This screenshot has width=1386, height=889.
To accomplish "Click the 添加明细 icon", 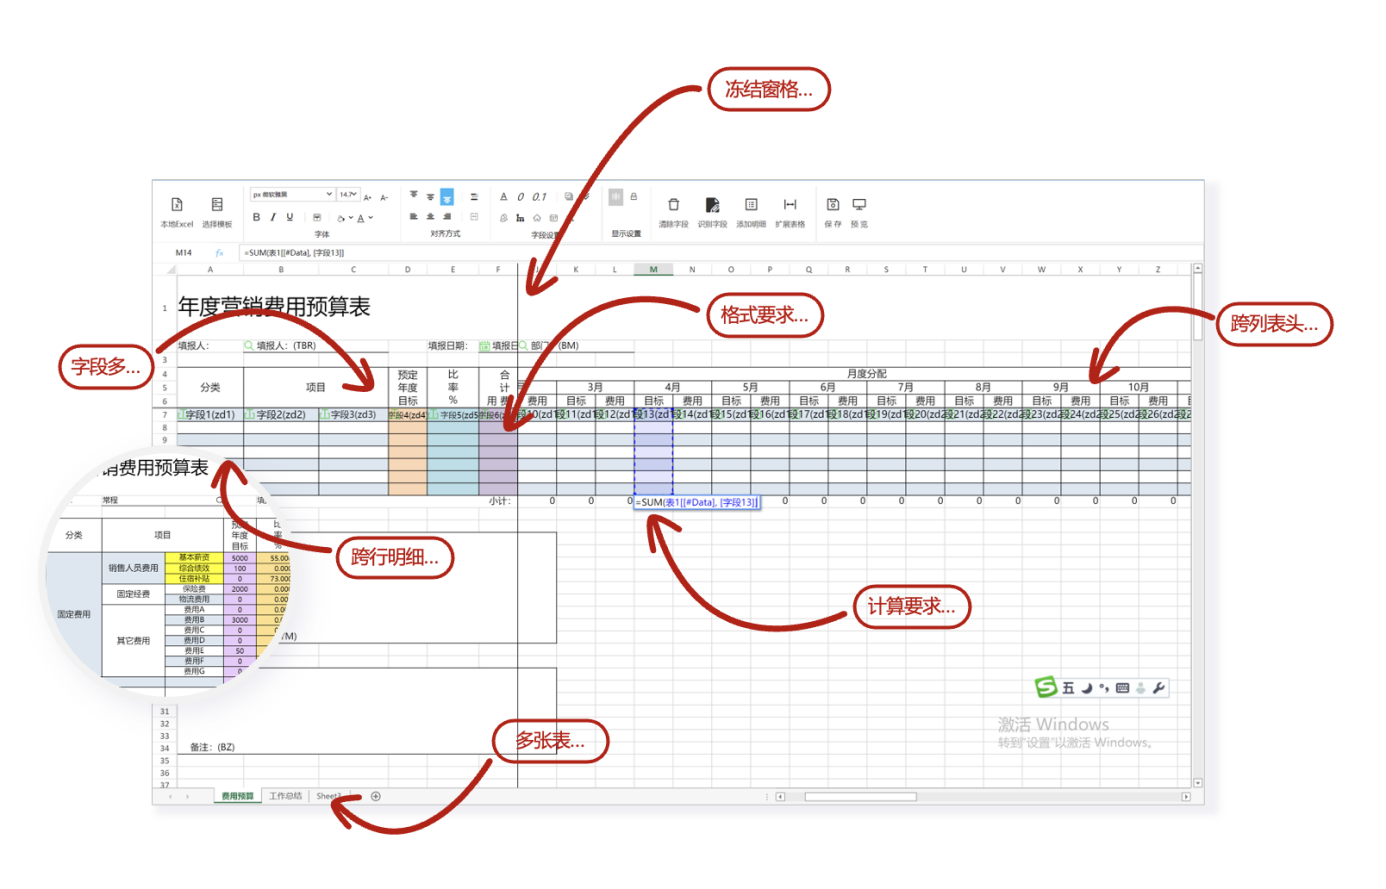I will point(751,205).
